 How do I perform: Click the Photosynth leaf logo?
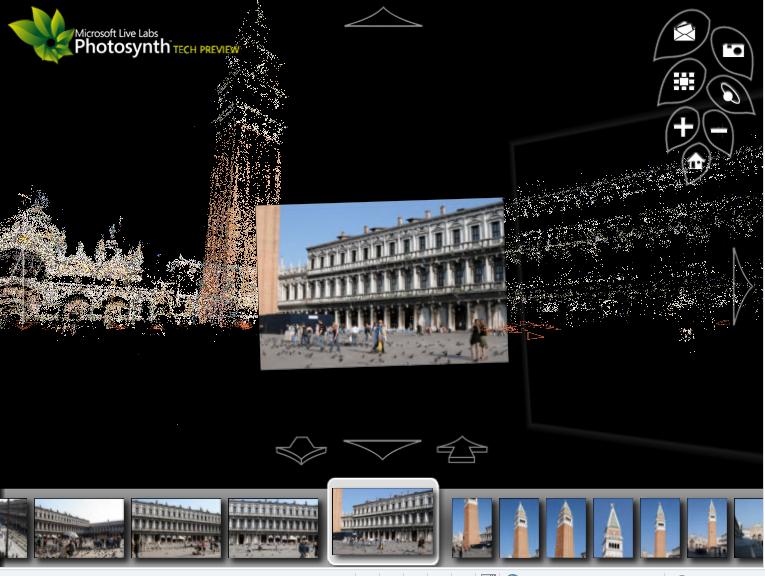tap(43, 36)
